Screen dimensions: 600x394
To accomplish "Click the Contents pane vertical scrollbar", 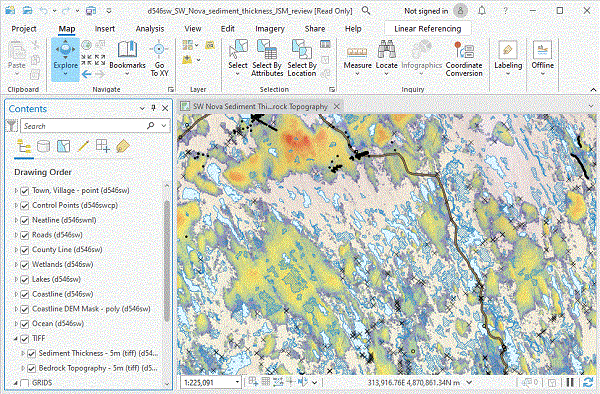I will [167, 261].
